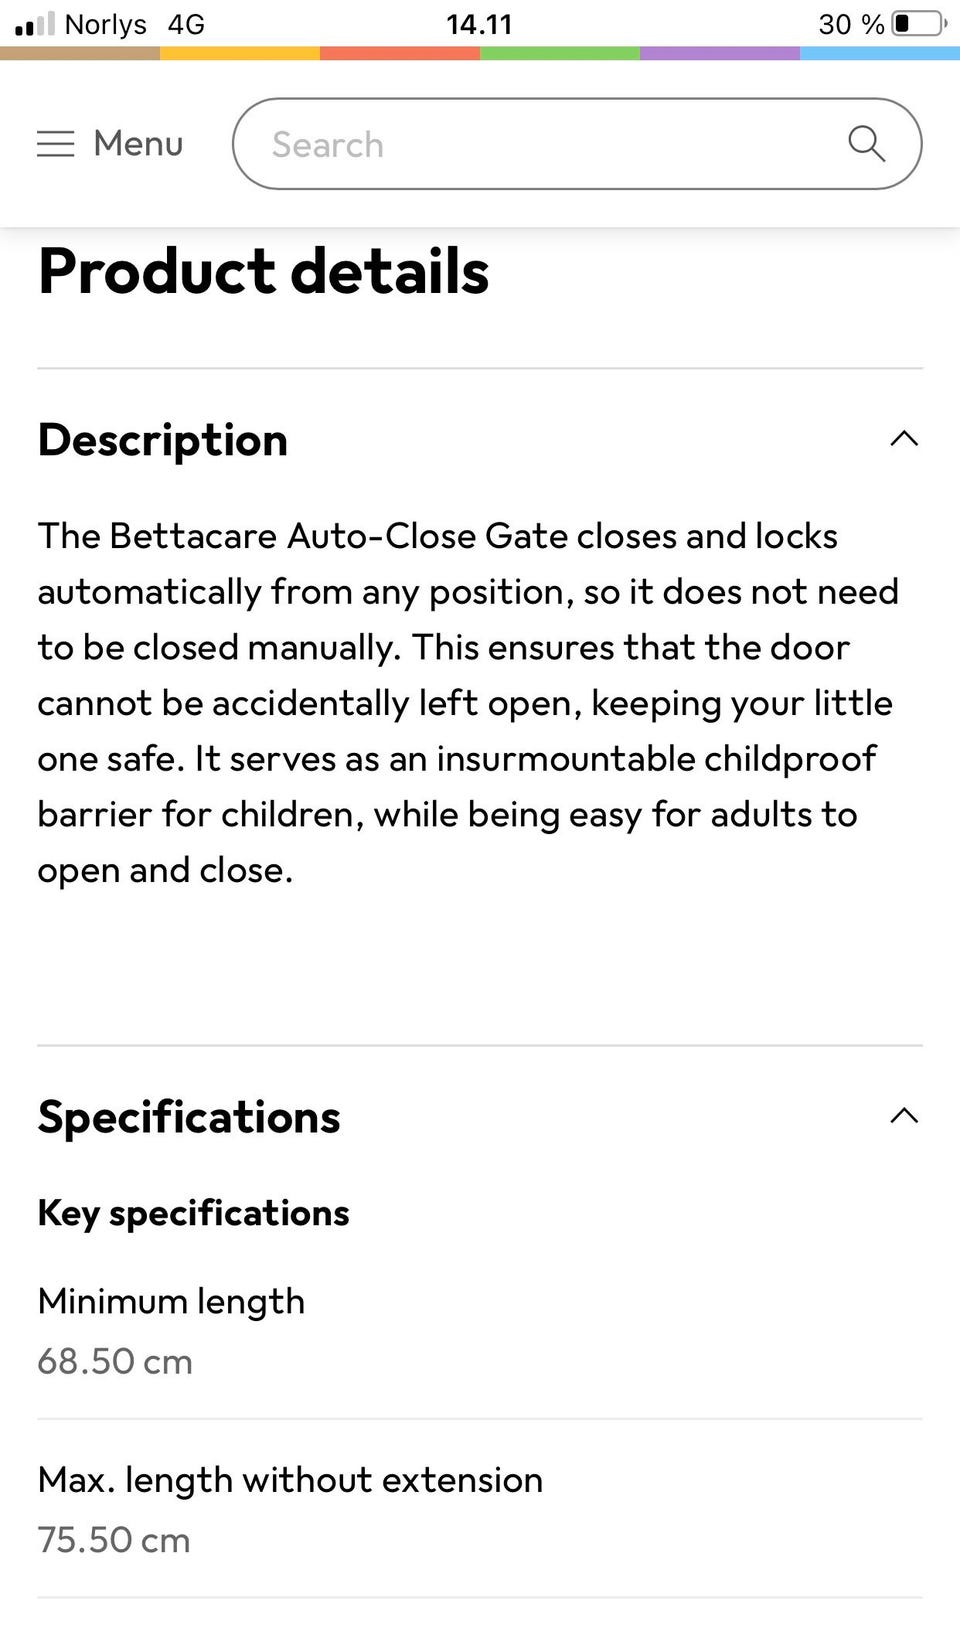Viewport: 960px width, 1628px height.
Task: Tap the battery icon in status bar
Action: click(917, 23)
